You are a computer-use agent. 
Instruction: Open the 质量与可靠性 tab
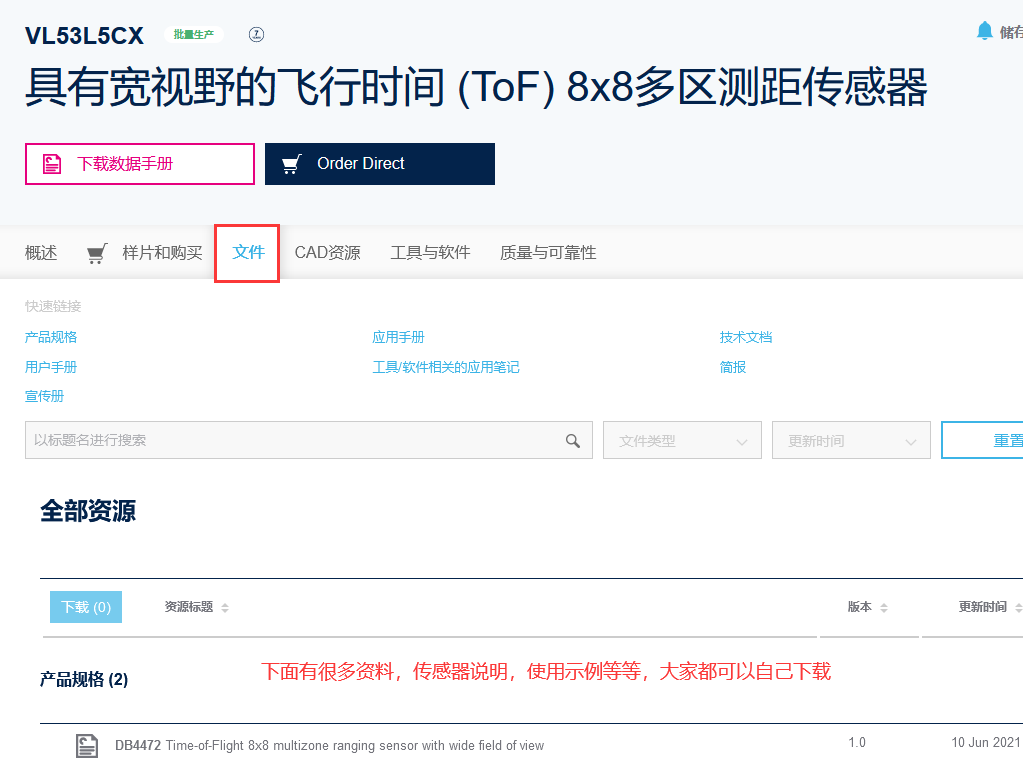pos(547,252)
